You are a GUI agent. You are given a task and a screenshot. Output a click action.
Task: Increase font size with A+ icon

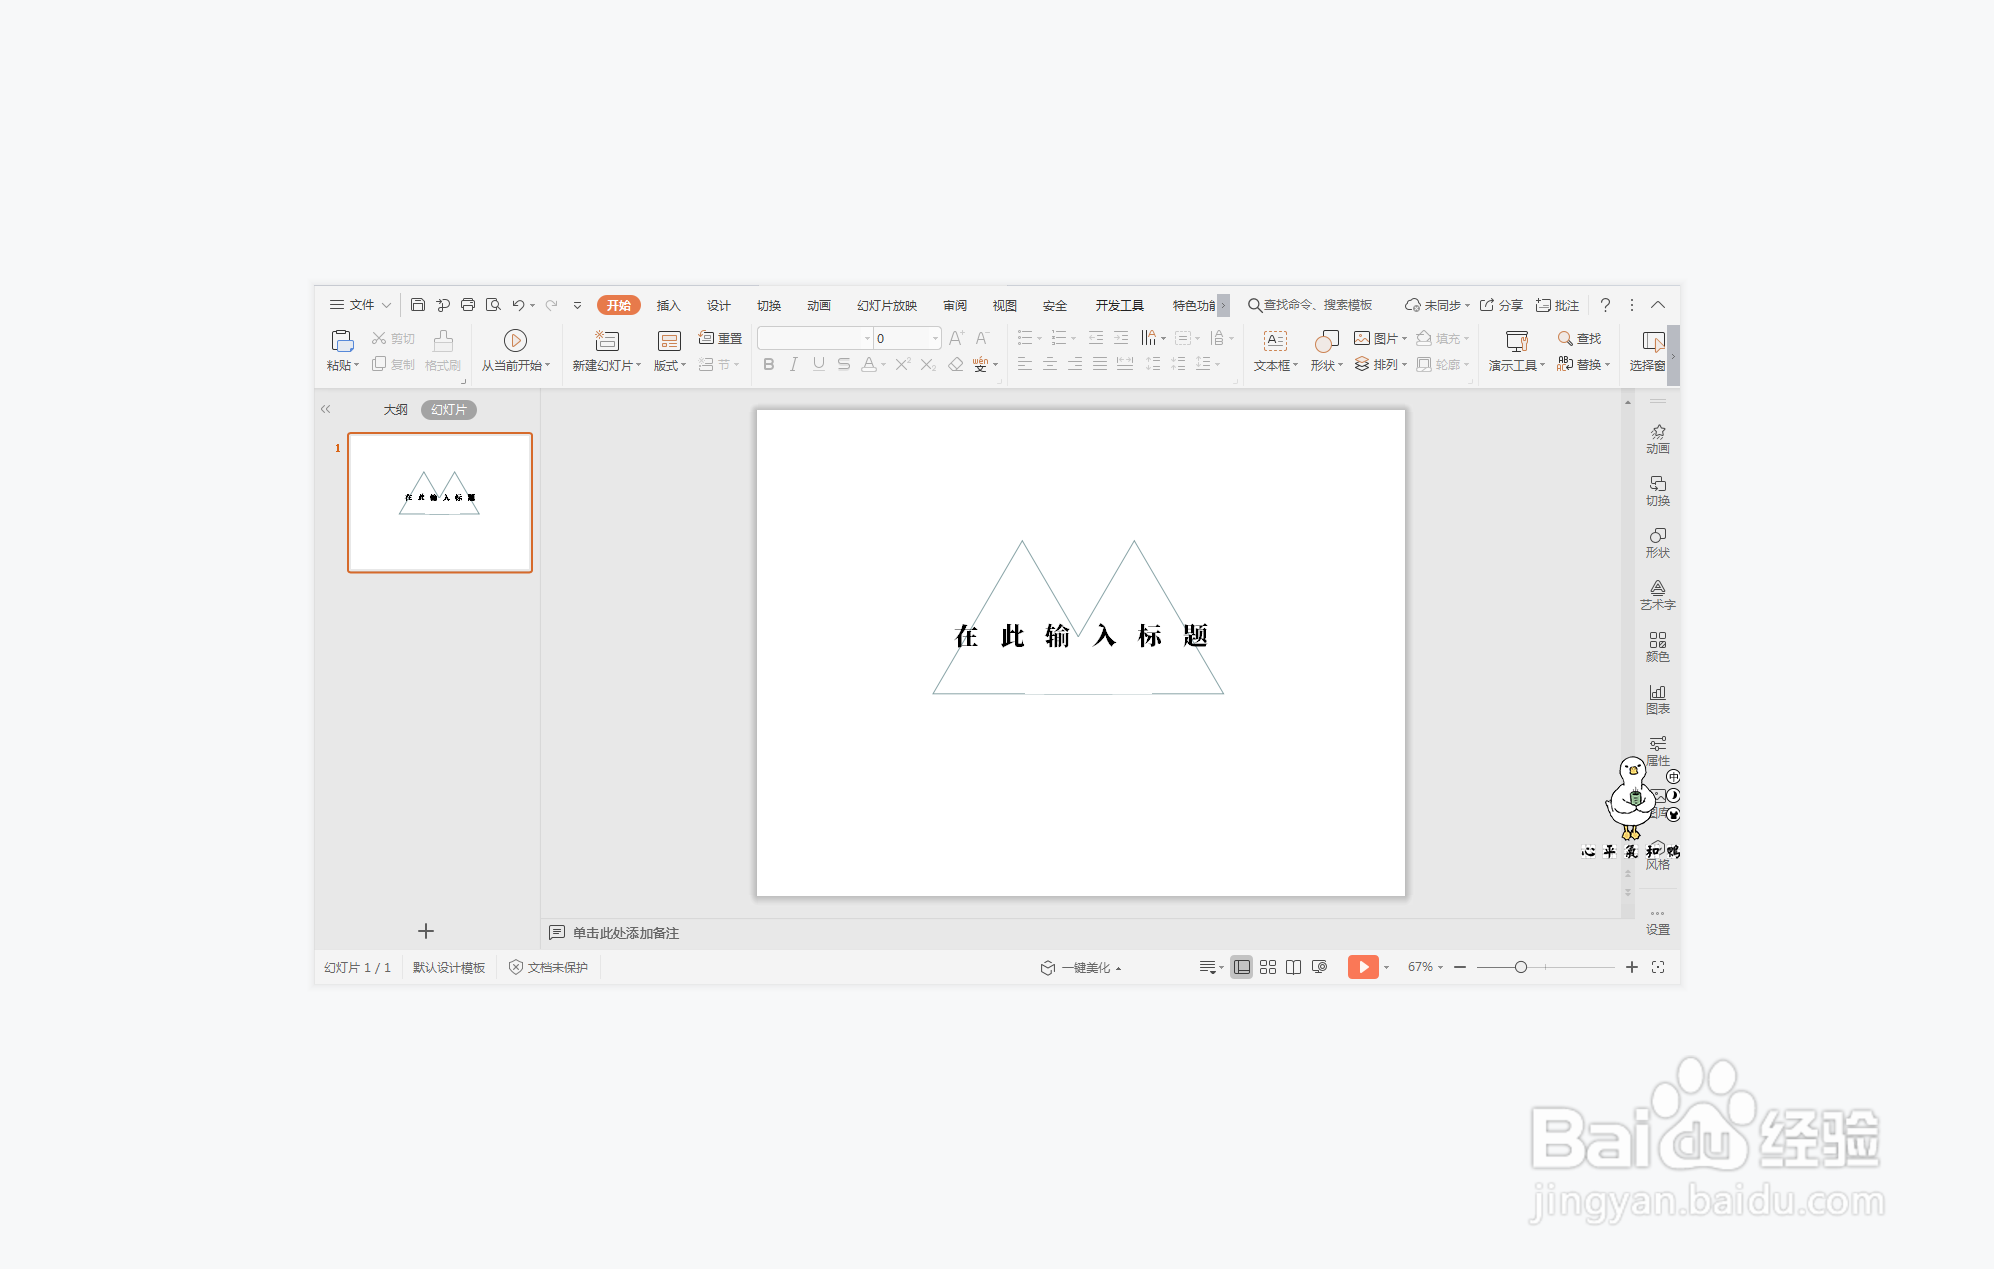tap(957, 338)
